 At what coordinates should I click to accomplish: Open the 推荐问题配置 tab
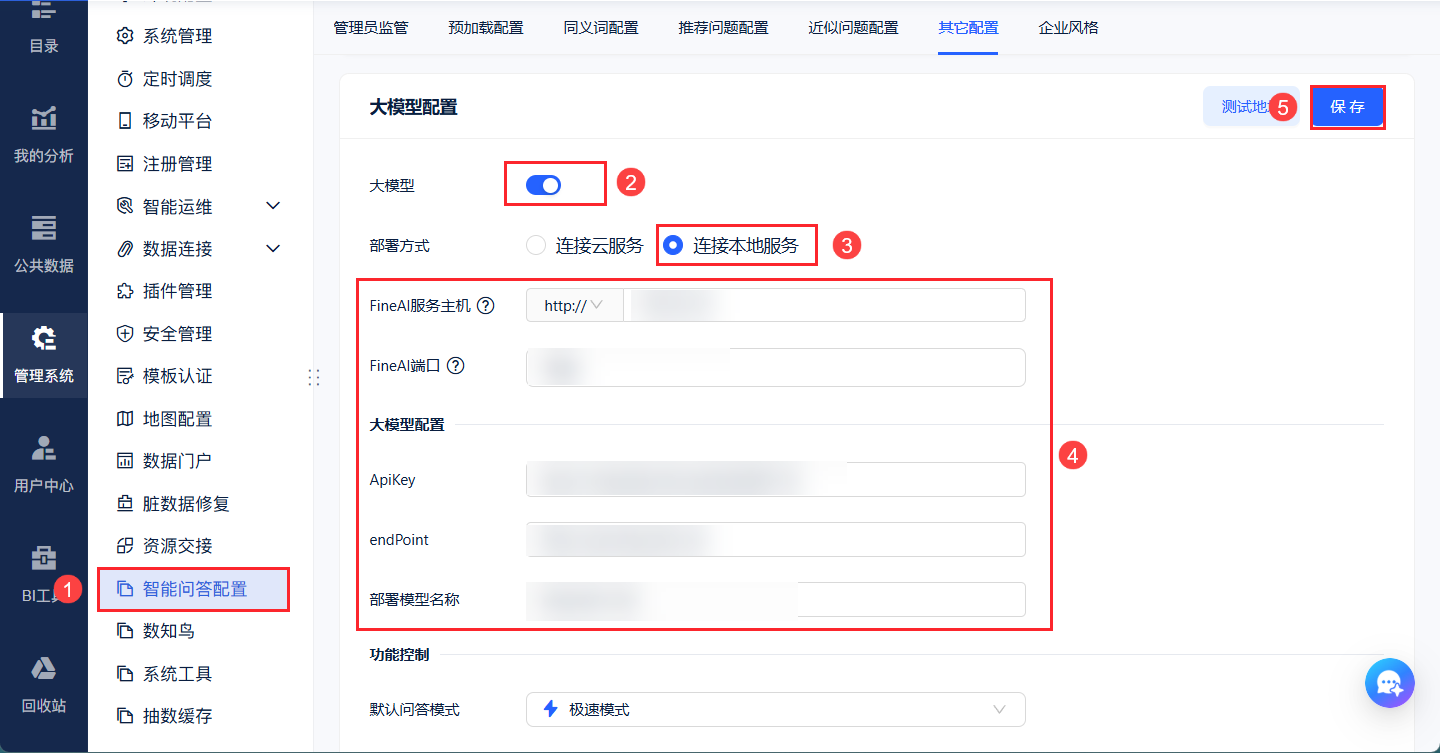click(724, 28)
